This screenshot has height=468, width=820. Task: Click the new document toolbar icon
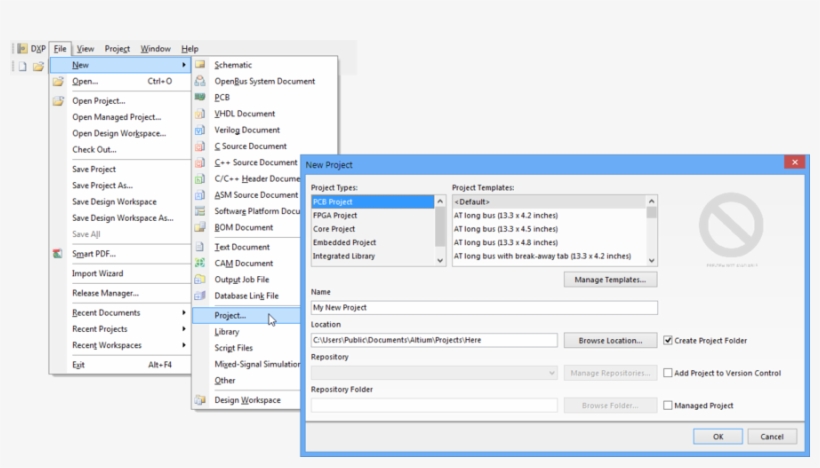point(22,66)
